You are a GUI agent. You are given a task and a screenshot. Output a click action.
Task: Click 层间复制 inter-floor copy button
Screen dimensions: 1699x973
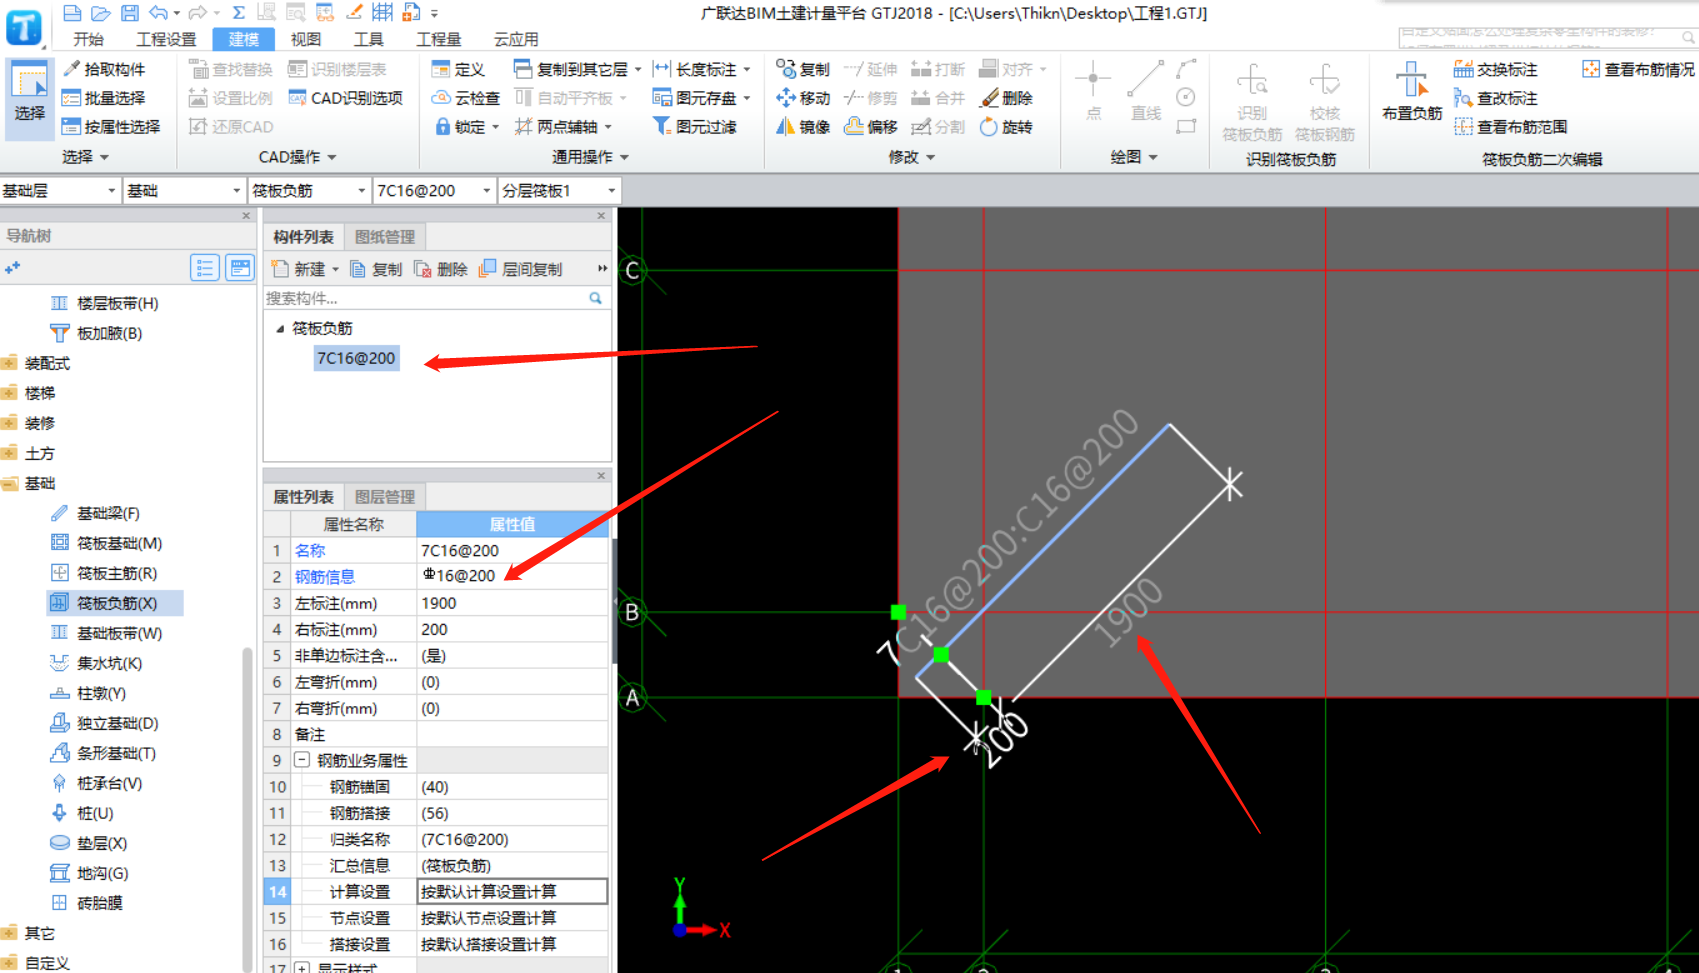[521, 269]
